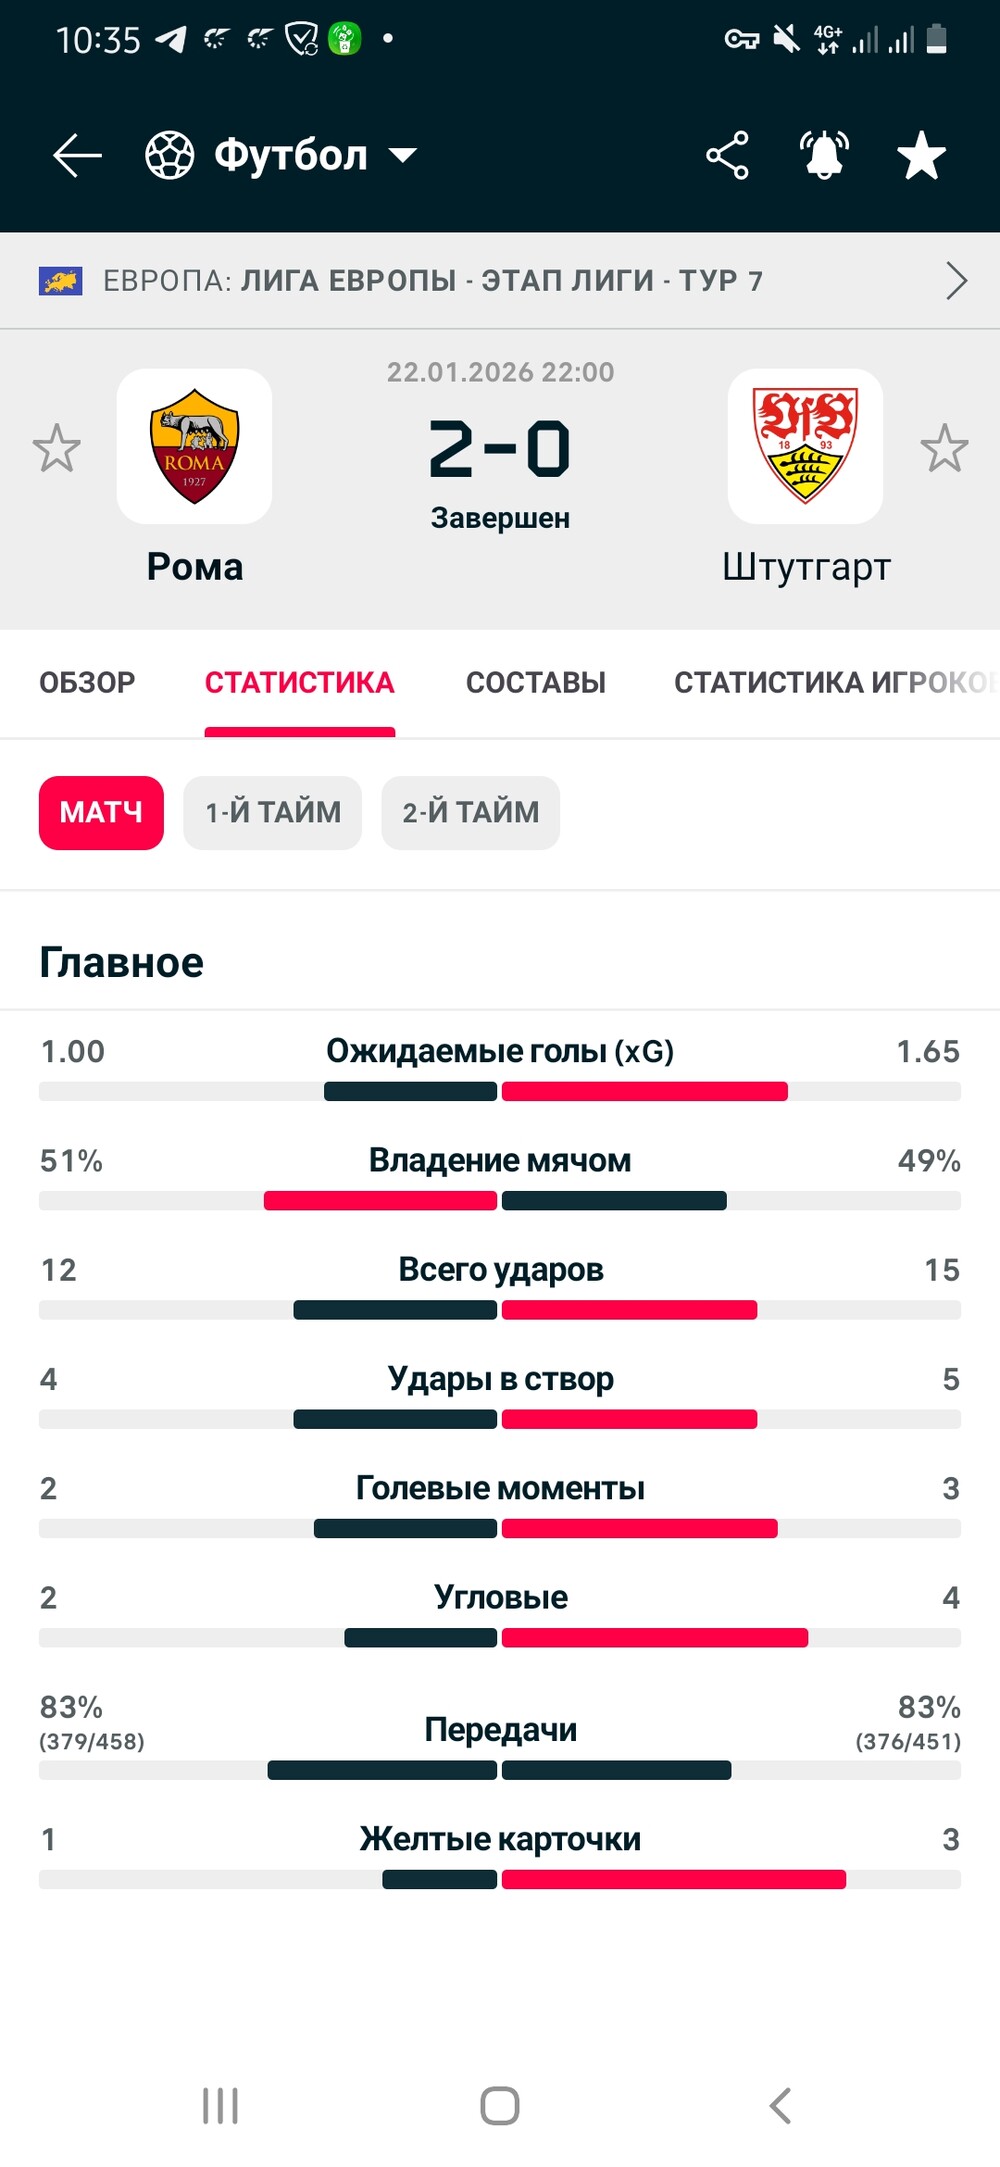Toggle match notifications bell
The width and height of the screenshot is (1000, 2167).
(824, 156)
